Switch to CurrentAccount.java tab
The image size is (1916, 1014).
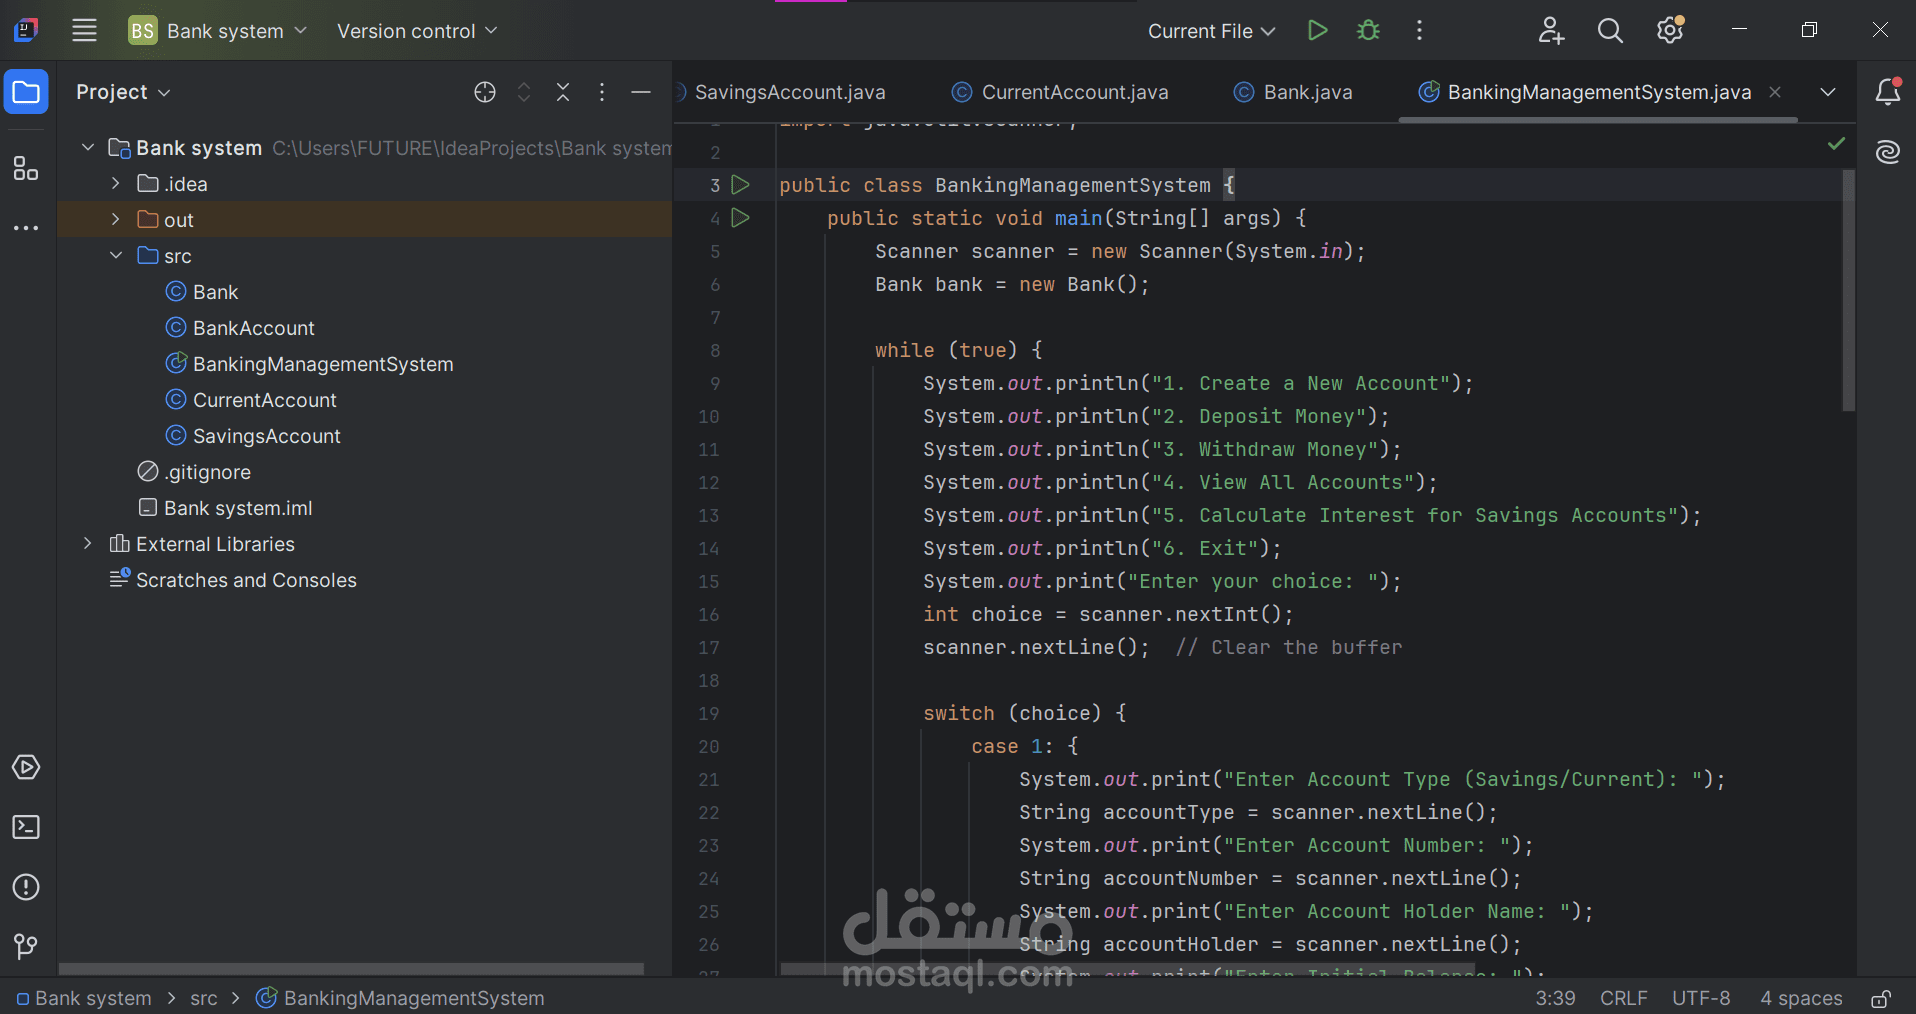tap(1060, 92)
